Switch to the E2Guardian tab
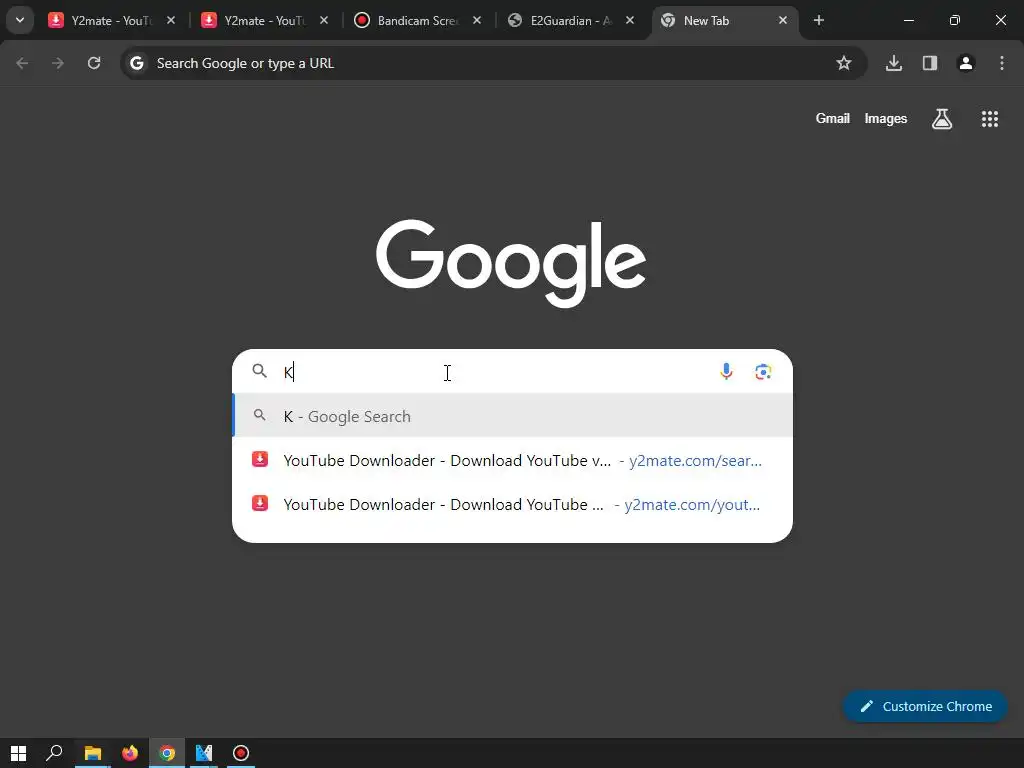 pyautogui.click(x=571, y=21)
